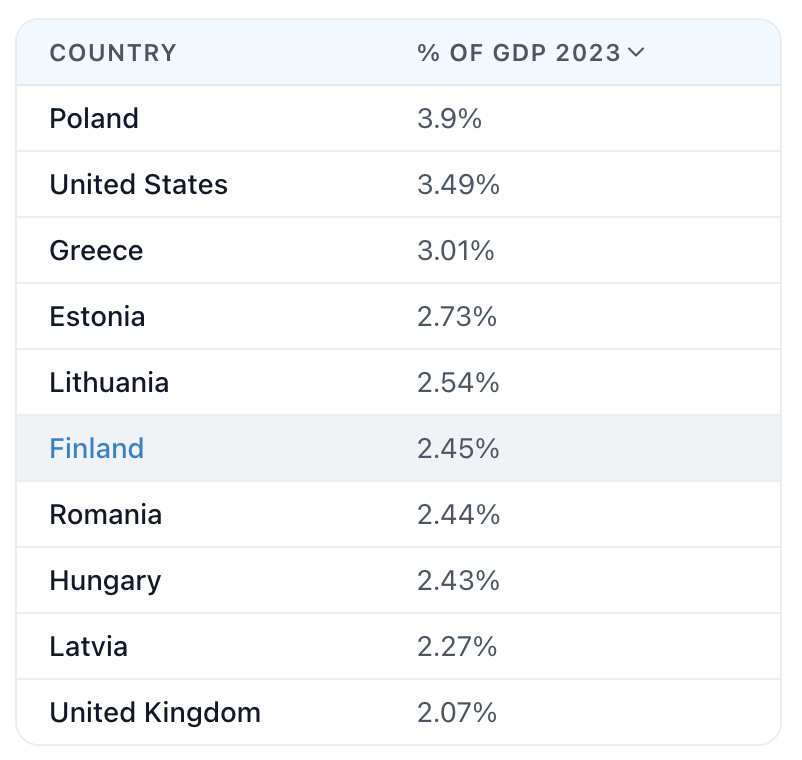The image size is (802, 760).
Task: Click the Estonia country name
Action: (97, 316)
